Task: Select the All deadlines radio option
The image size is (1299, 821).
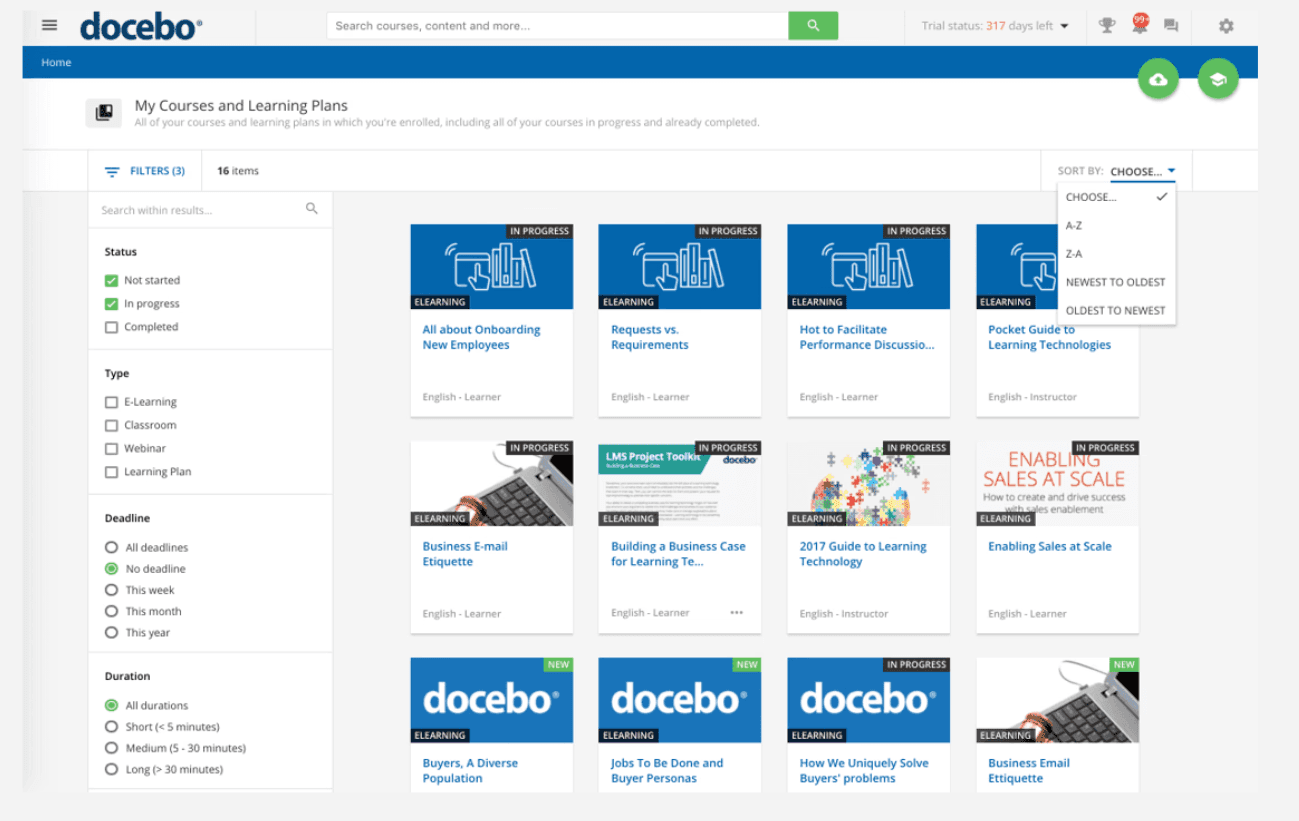Action: coord(111,547)
